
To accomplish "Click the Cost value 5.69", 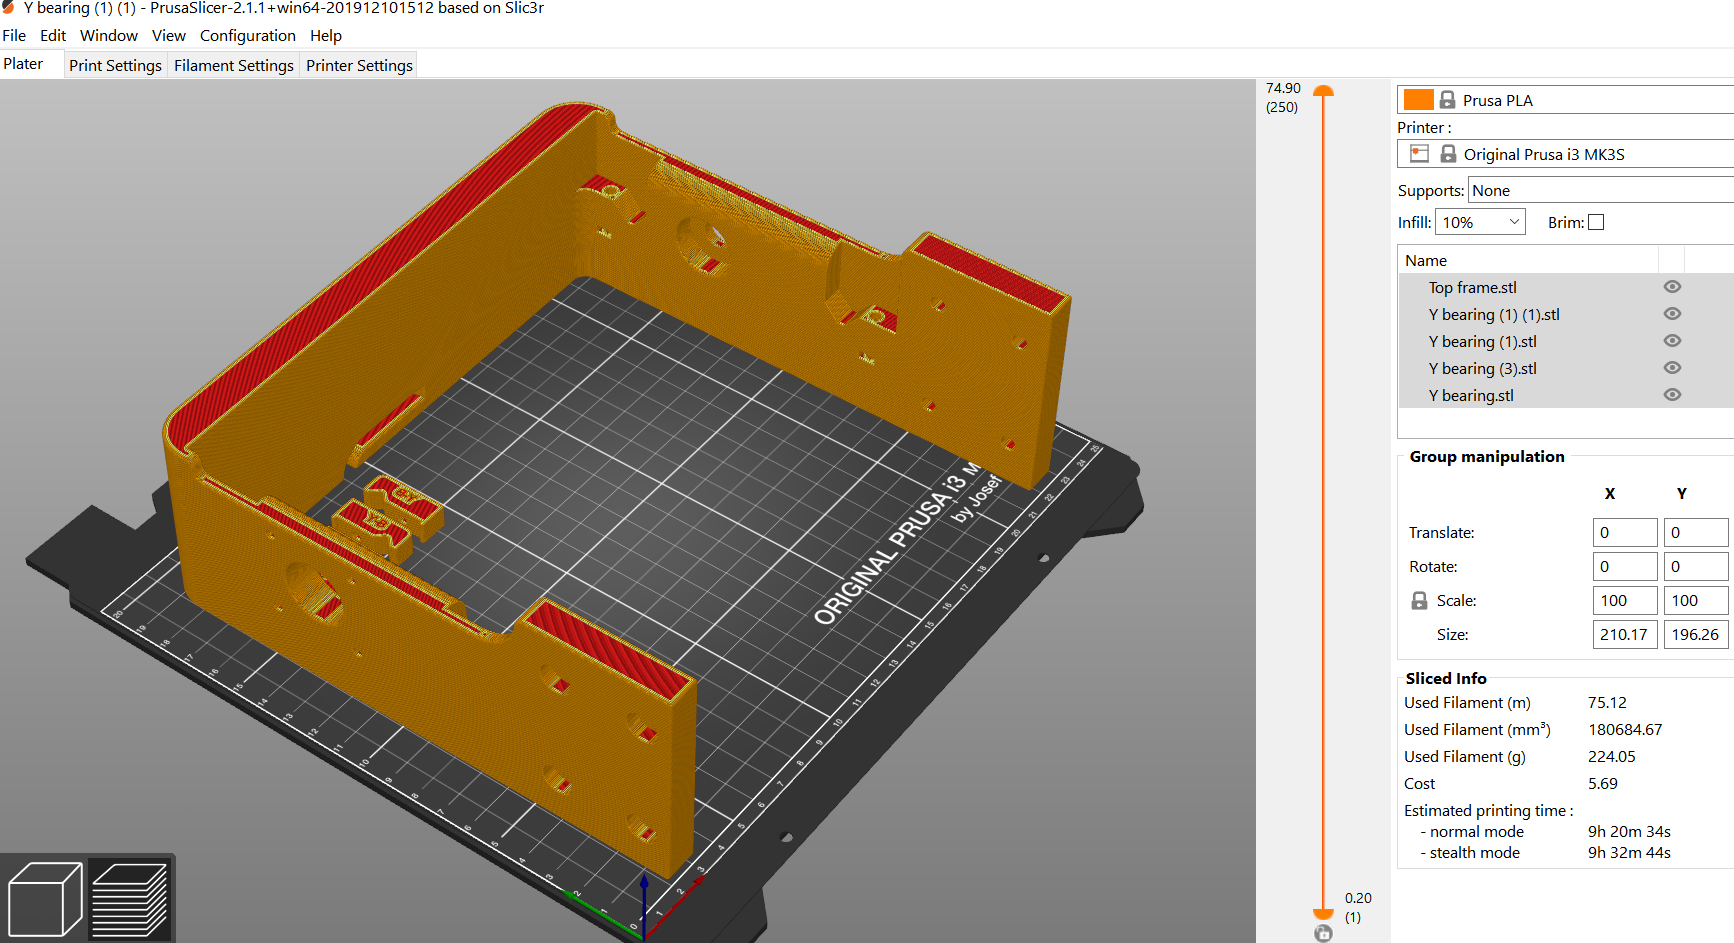I will pos(1603,784).
